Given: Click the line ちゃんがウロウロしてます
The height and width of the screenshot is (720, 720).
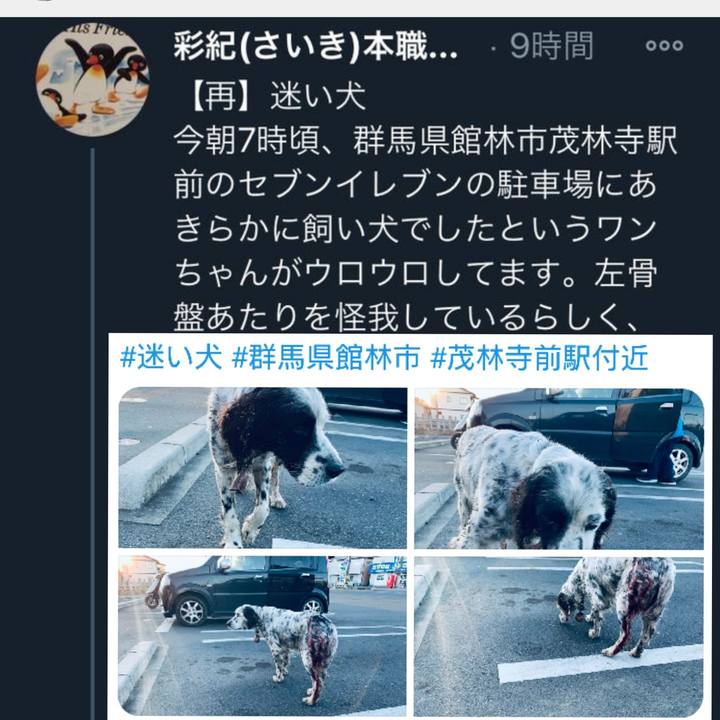Looking at the screenshot, I should (415, 274).
